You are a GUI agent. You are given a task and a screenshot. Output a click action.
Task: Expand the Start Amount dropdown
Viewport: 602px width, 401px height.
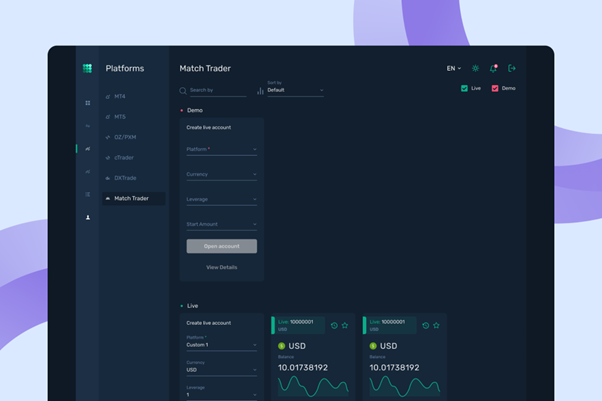tap(222, 224)
